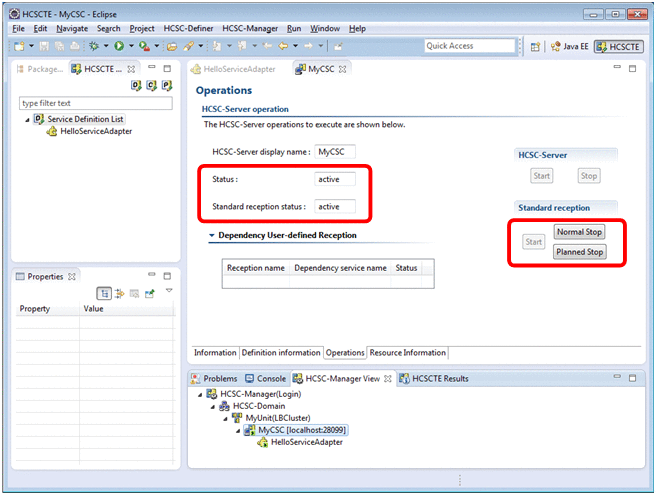Click the Open Perspective icon

pyautogui.click(x=535, y=46)
